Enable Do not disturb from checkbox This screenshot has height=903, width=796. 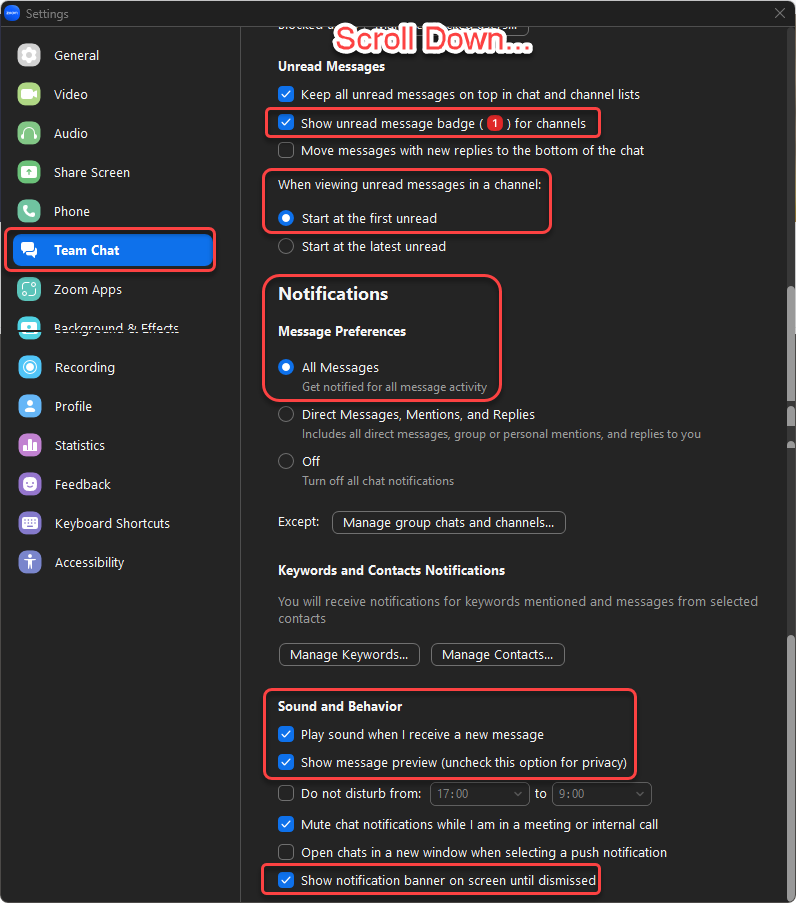click(x=286, y=794)
